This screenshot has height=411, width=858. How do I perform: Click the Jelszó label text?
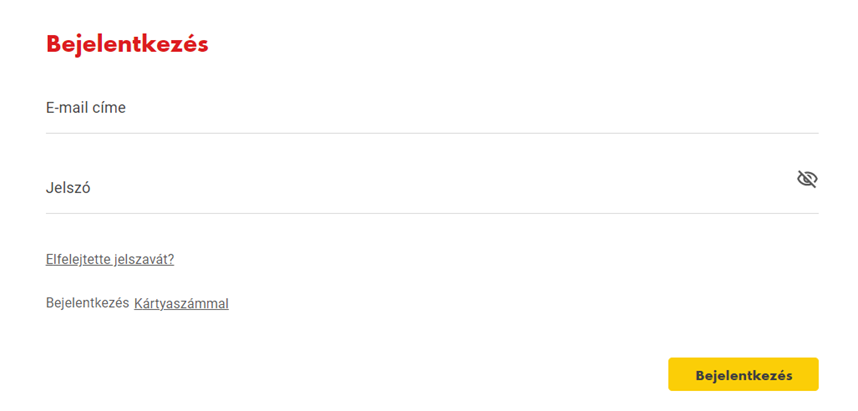68,188
